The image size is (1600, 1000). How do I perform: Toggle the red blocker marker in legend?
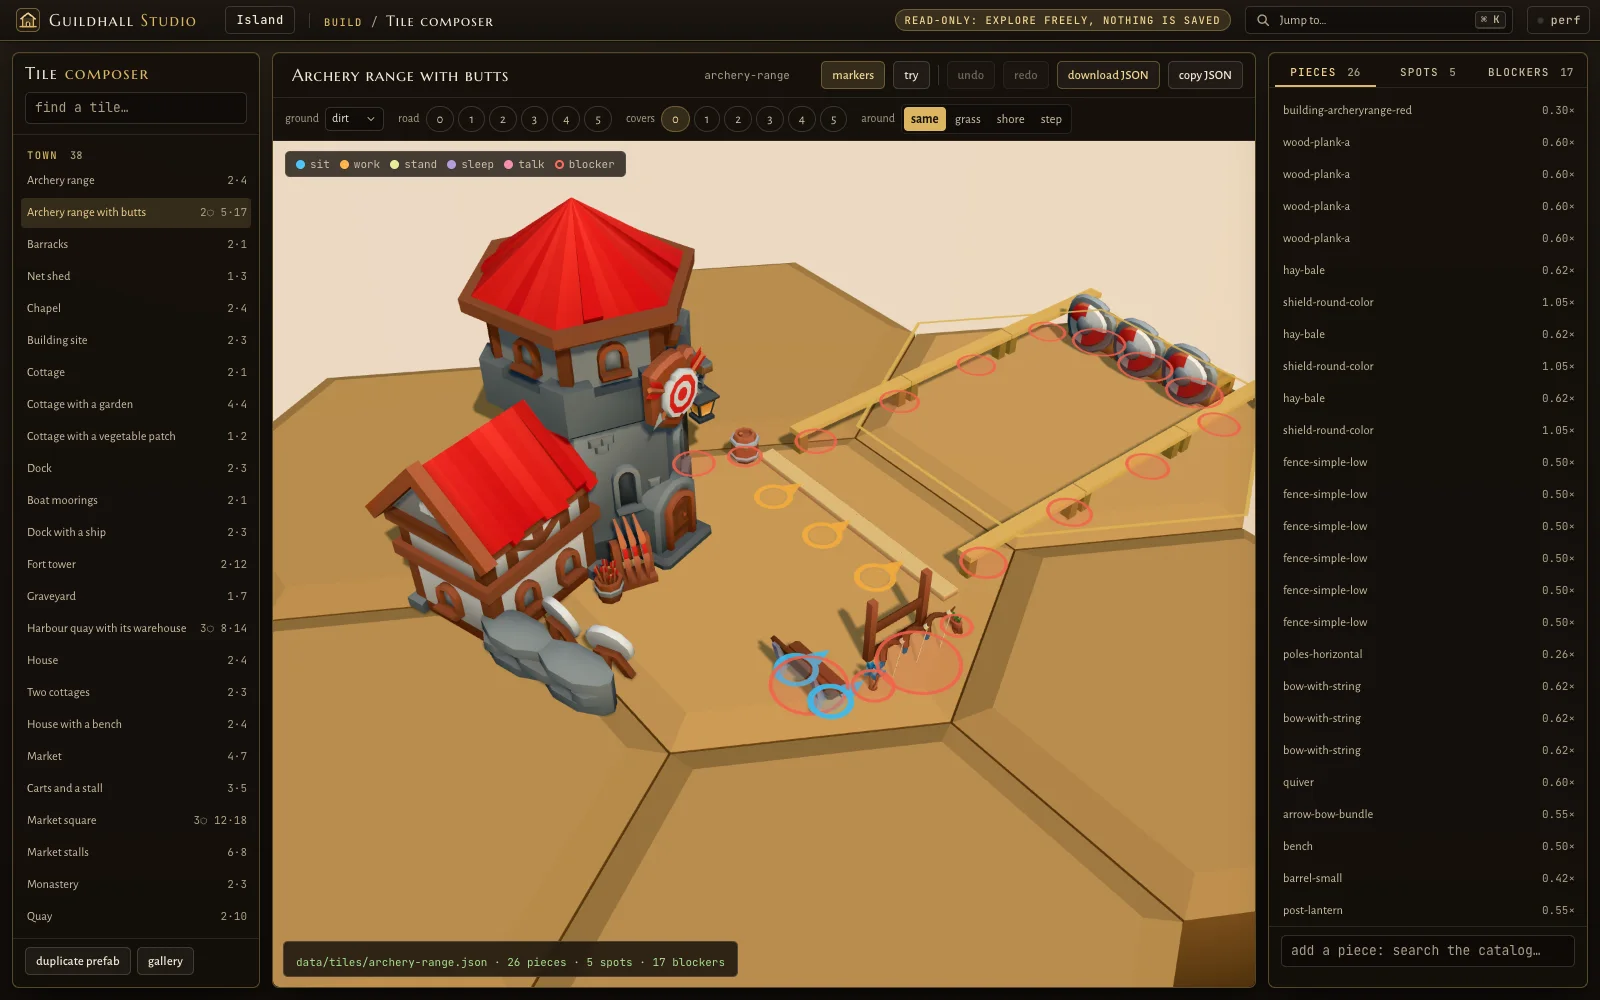coord(585,164)
